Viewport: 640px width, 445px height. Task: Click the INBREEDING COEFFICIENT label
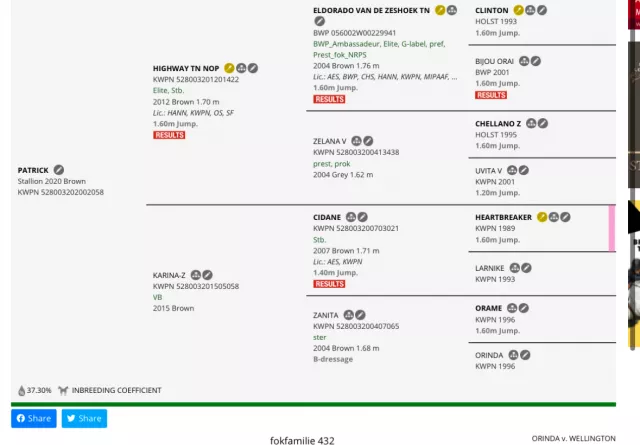[x=116, y=390]
